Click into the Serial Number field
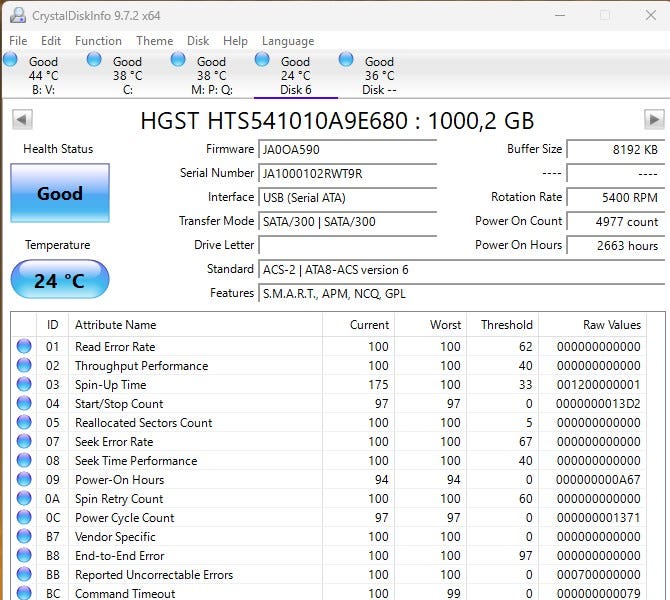670x600 pixels. [347, 173]
